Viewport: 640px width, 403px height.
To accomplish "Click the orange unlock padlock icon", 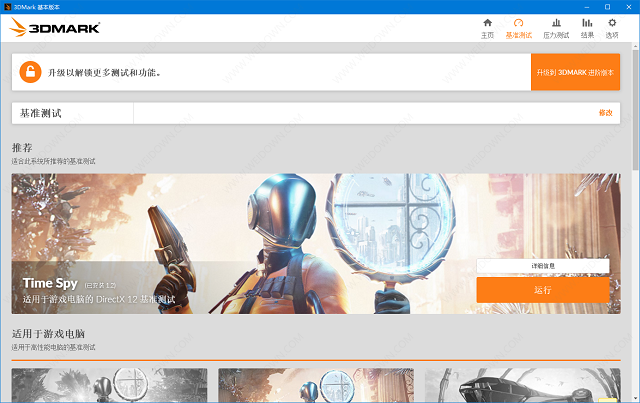I will pyautogui.click(x=30, y=72).
